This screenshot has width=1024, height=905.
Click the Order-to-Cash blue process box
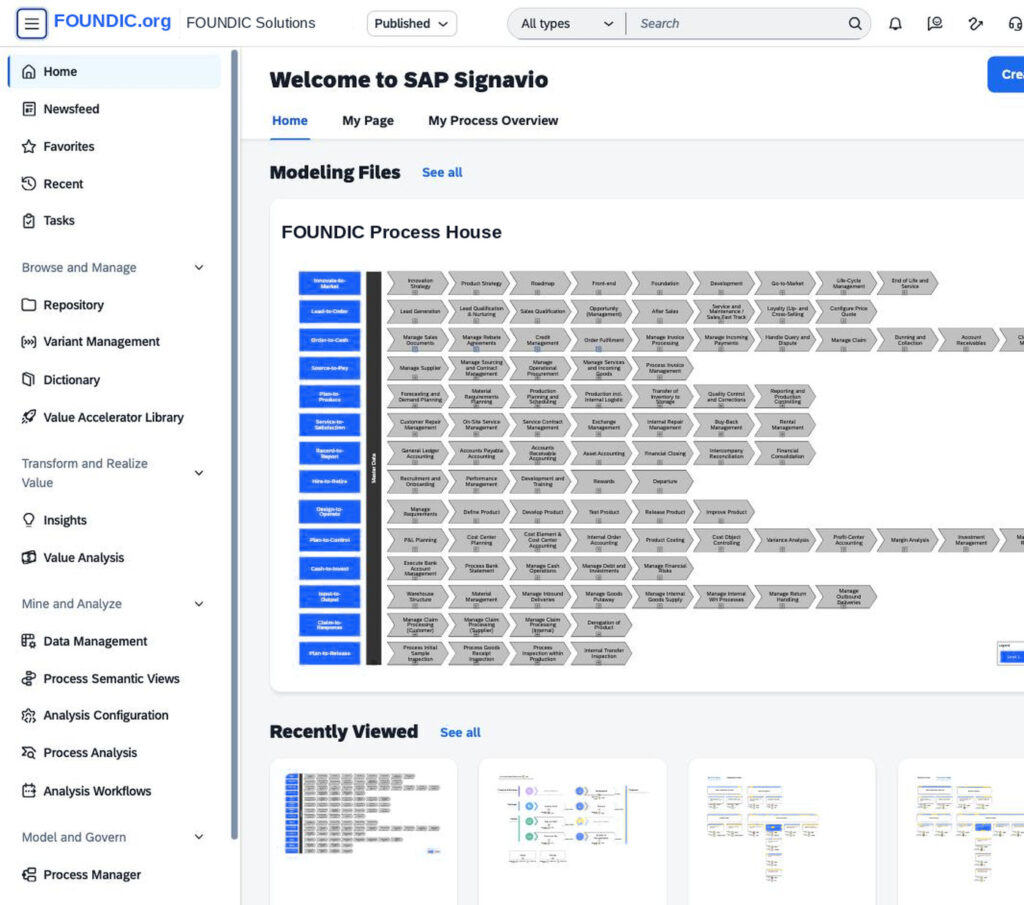330,340
